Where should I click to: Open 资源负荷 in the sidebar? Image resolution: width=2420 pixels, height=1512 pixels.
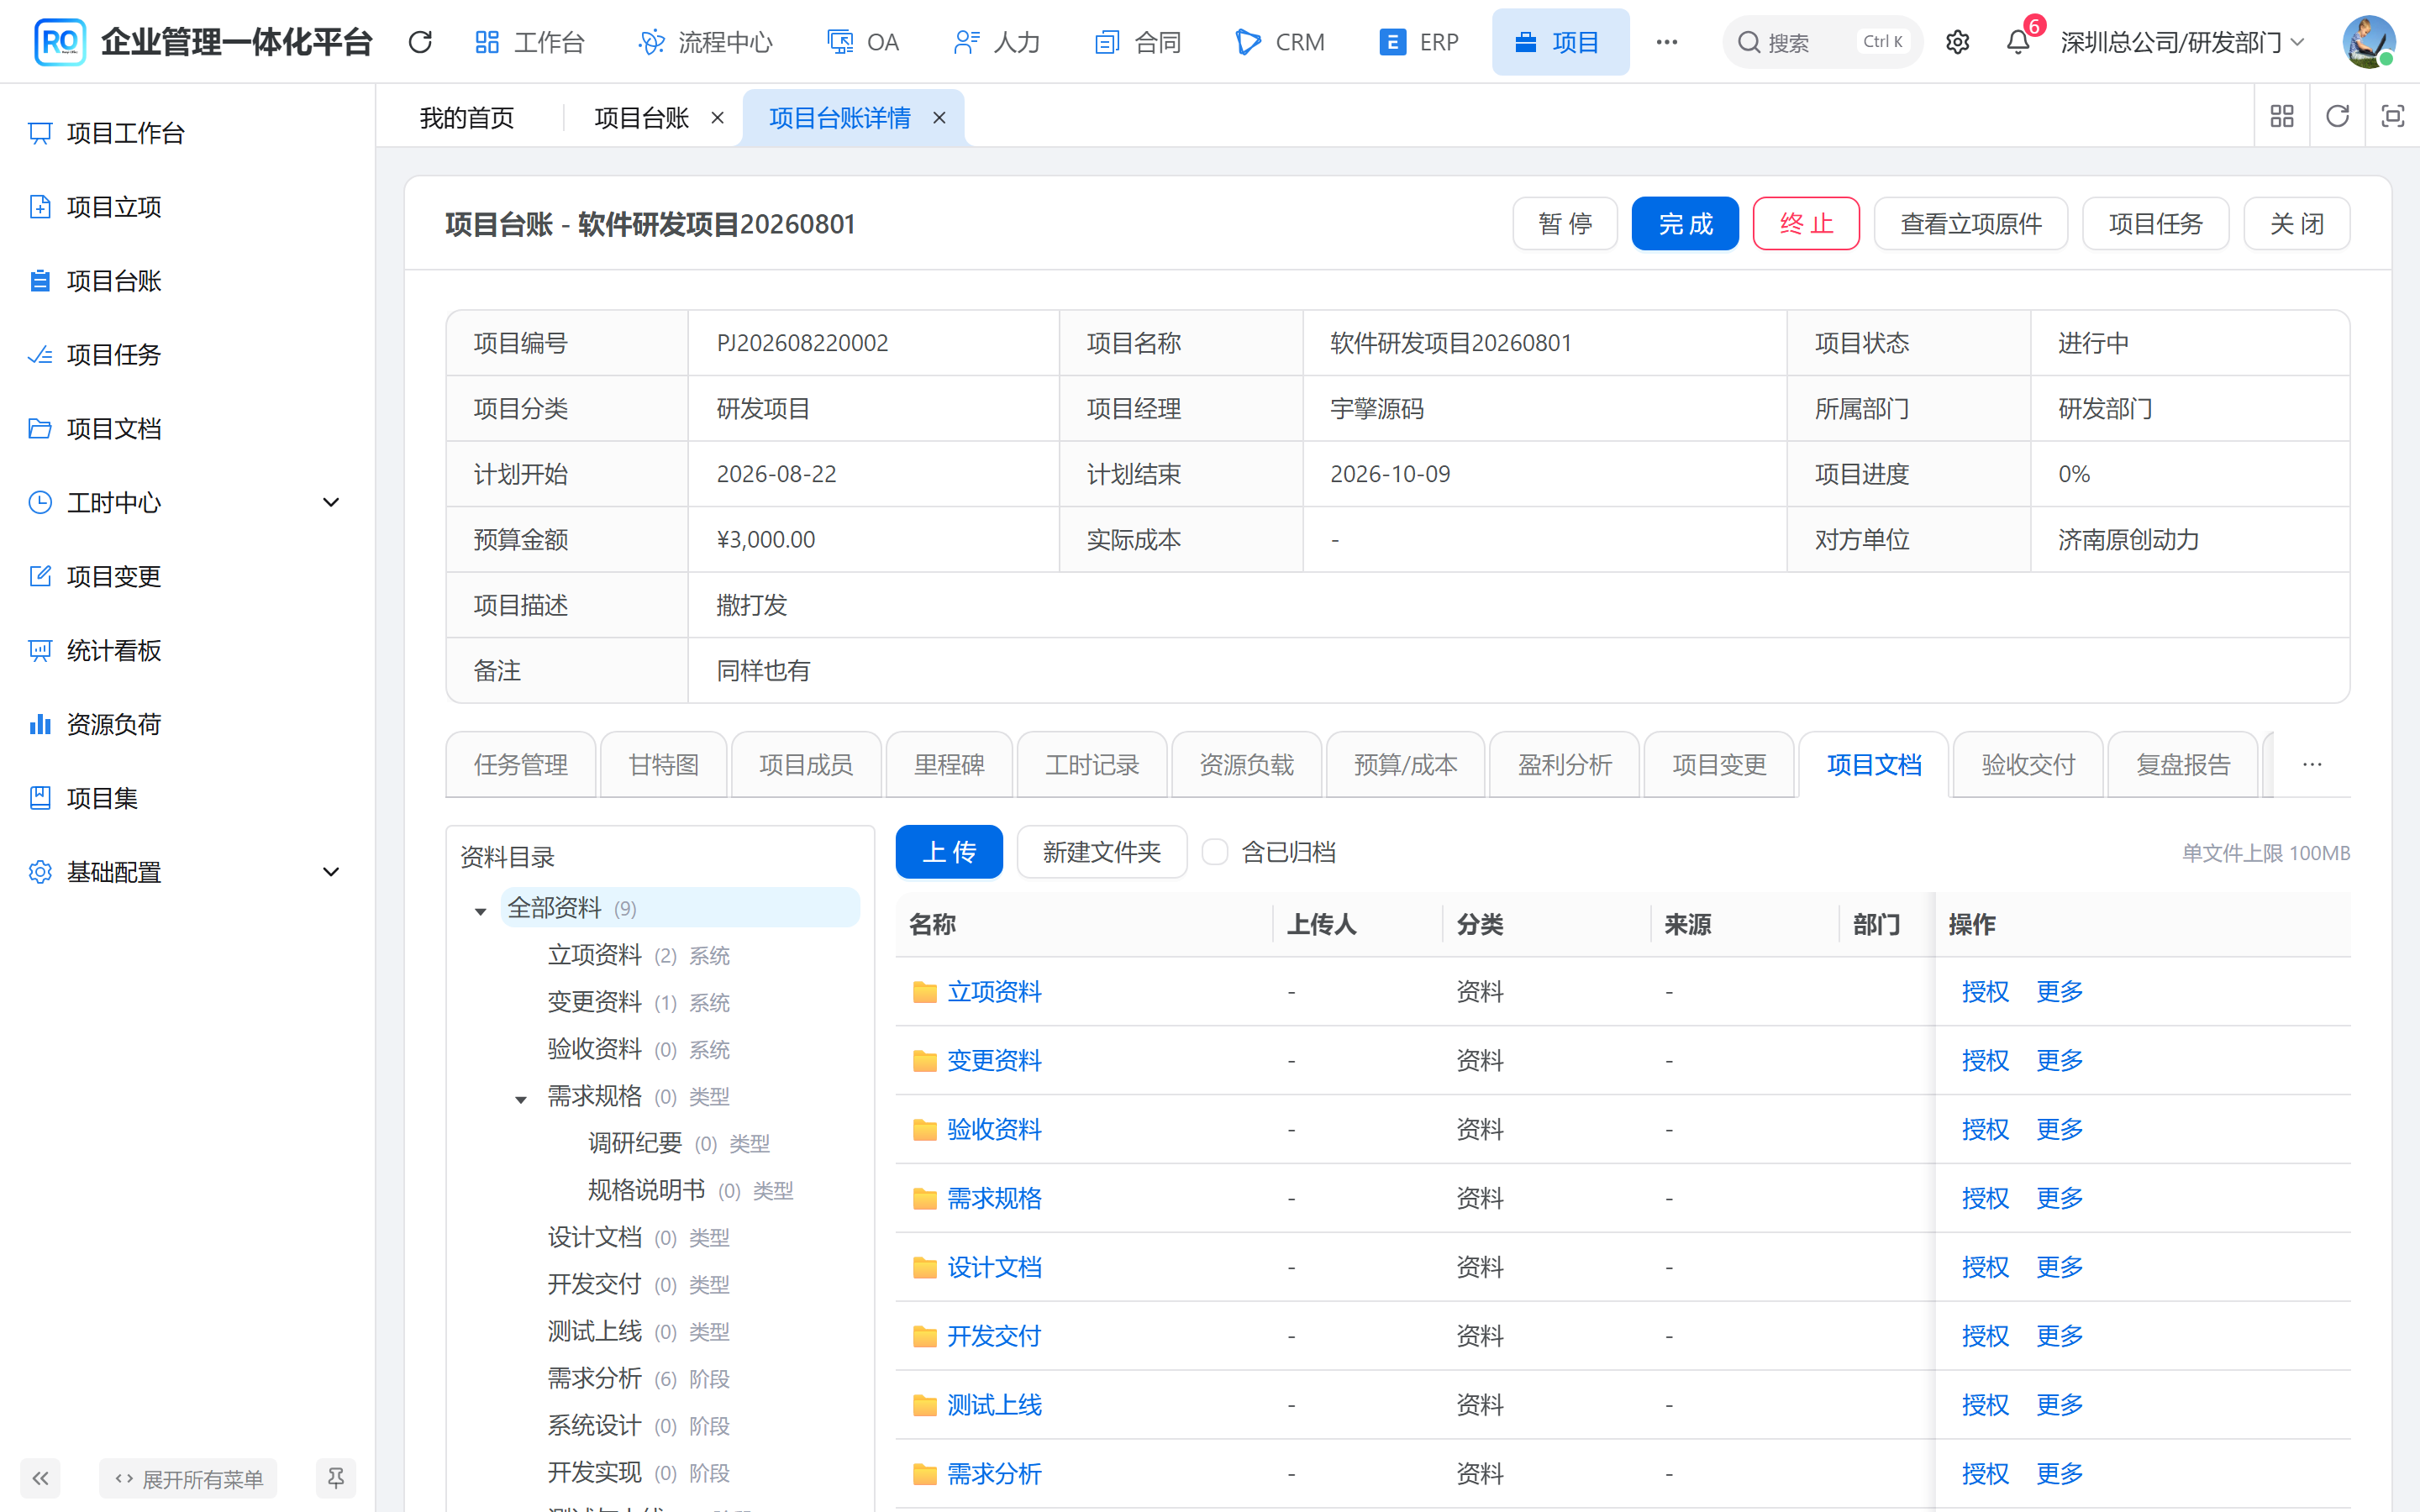[113, 725]
